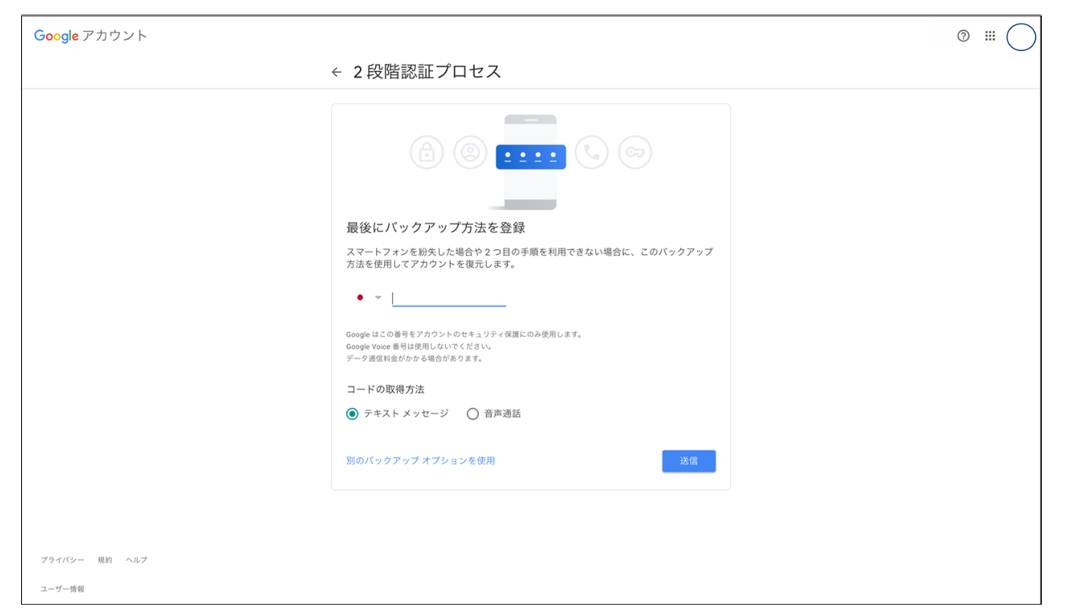This screenshot has width=1072, height=615.
Task: Click the blue verification code illustration
Action: [x=530, y=156]
